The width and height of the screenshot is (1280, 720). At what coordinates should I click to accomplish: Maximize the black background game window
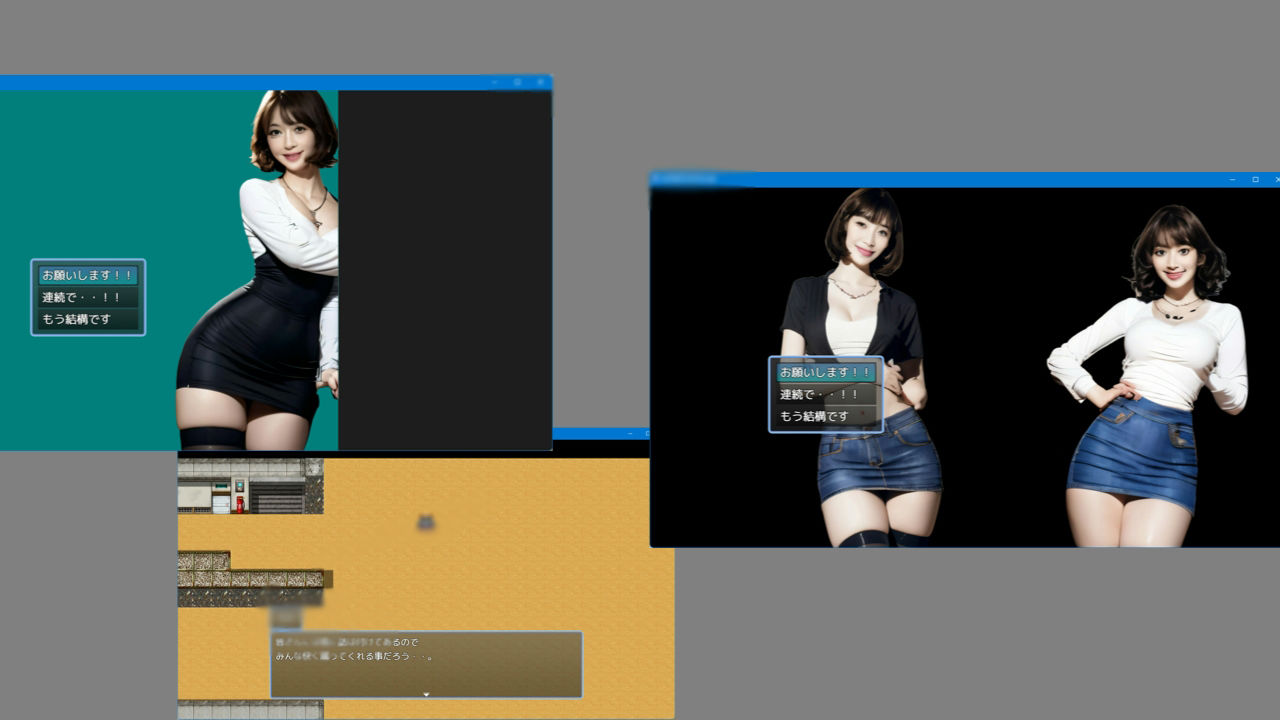1255,180
